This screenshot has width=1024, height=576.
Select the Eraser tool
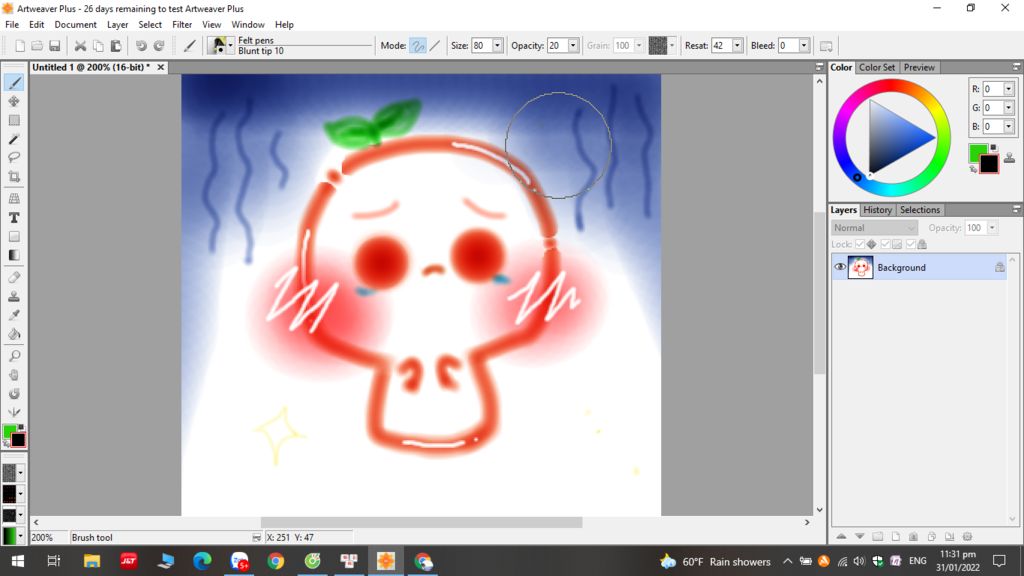(x=14, y=277)
